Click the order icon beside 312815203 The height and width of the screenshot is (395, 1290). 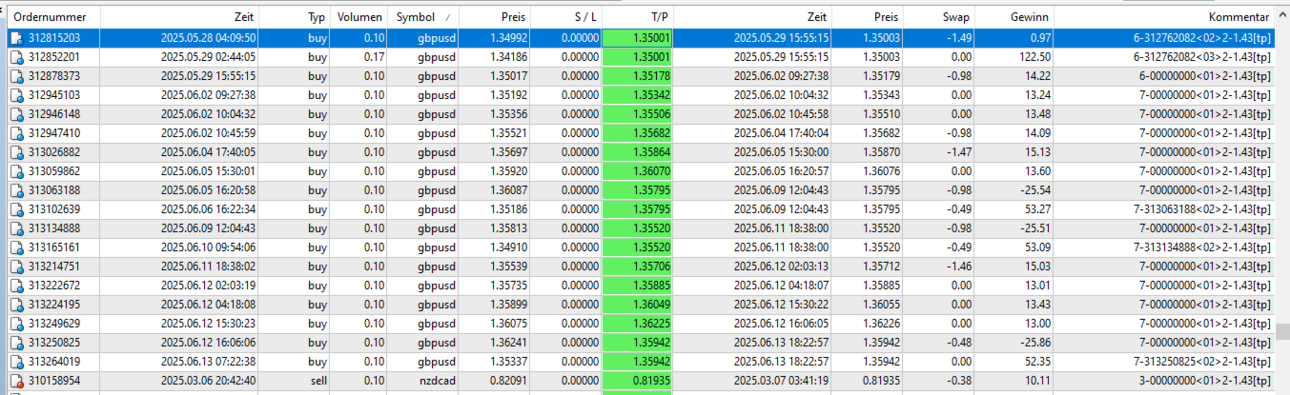[x=16, y=38]
